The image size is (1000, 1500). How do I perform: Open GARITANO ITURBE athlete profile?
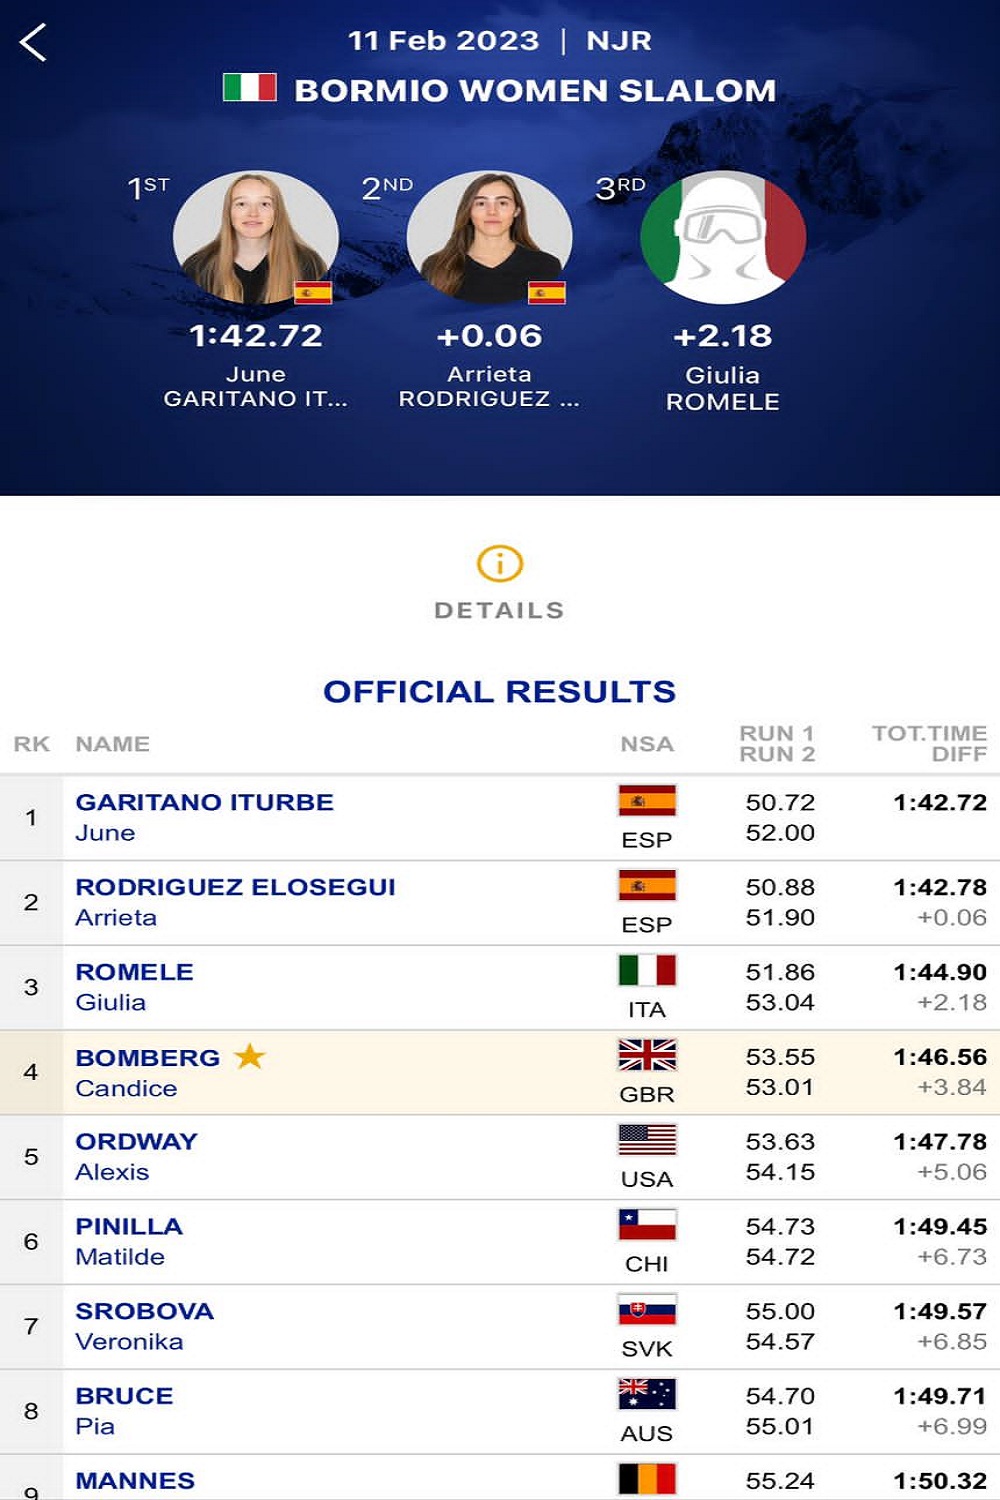pyautogui.click(x=204, y=802)
